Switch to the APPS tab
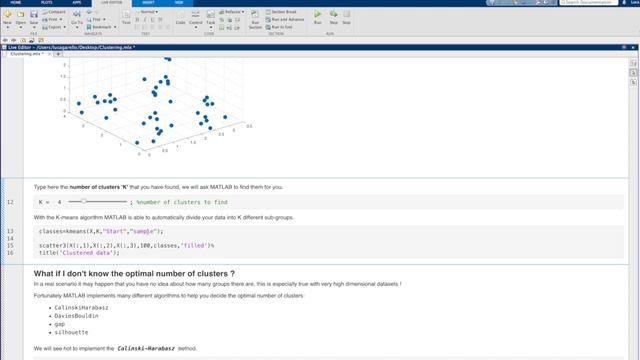Viewport: 640px width, 360px height. point(76,2)
